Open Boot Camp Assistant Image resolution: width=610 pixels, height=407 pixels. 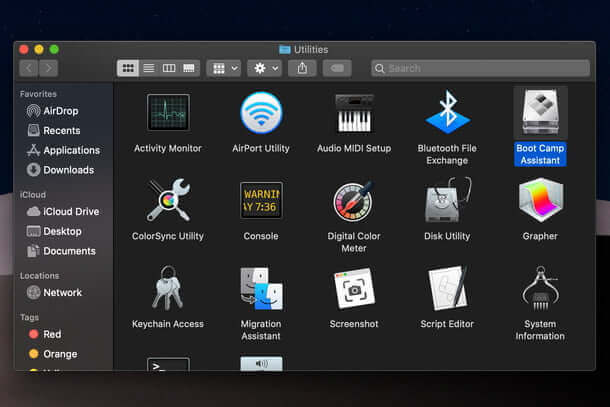point(540,113)
